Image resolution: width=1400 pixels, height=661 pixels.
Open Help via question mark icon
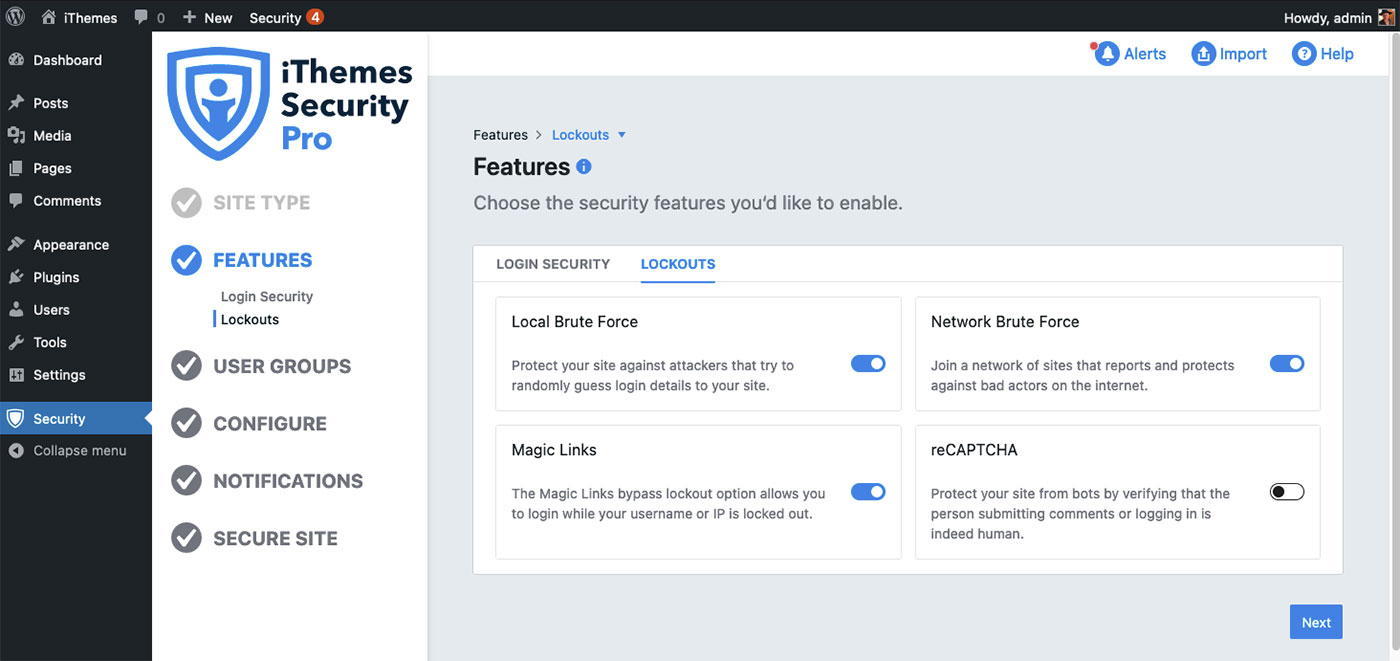pyautogui.click(x=1303, y=54)
